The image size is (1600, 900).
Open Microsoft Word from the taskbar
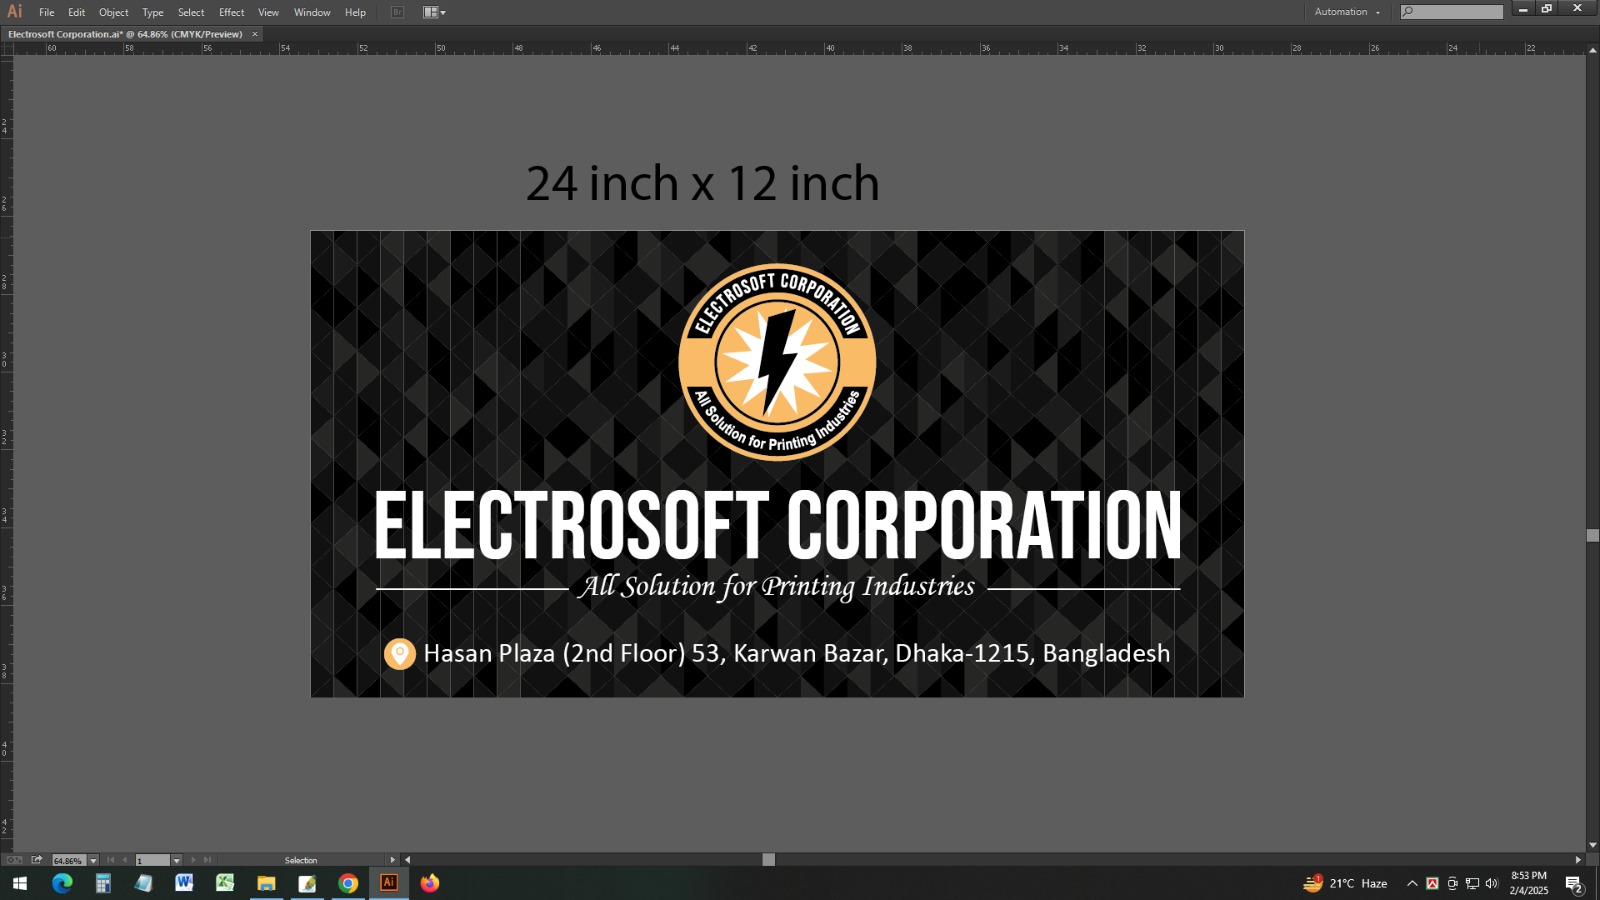184,883
